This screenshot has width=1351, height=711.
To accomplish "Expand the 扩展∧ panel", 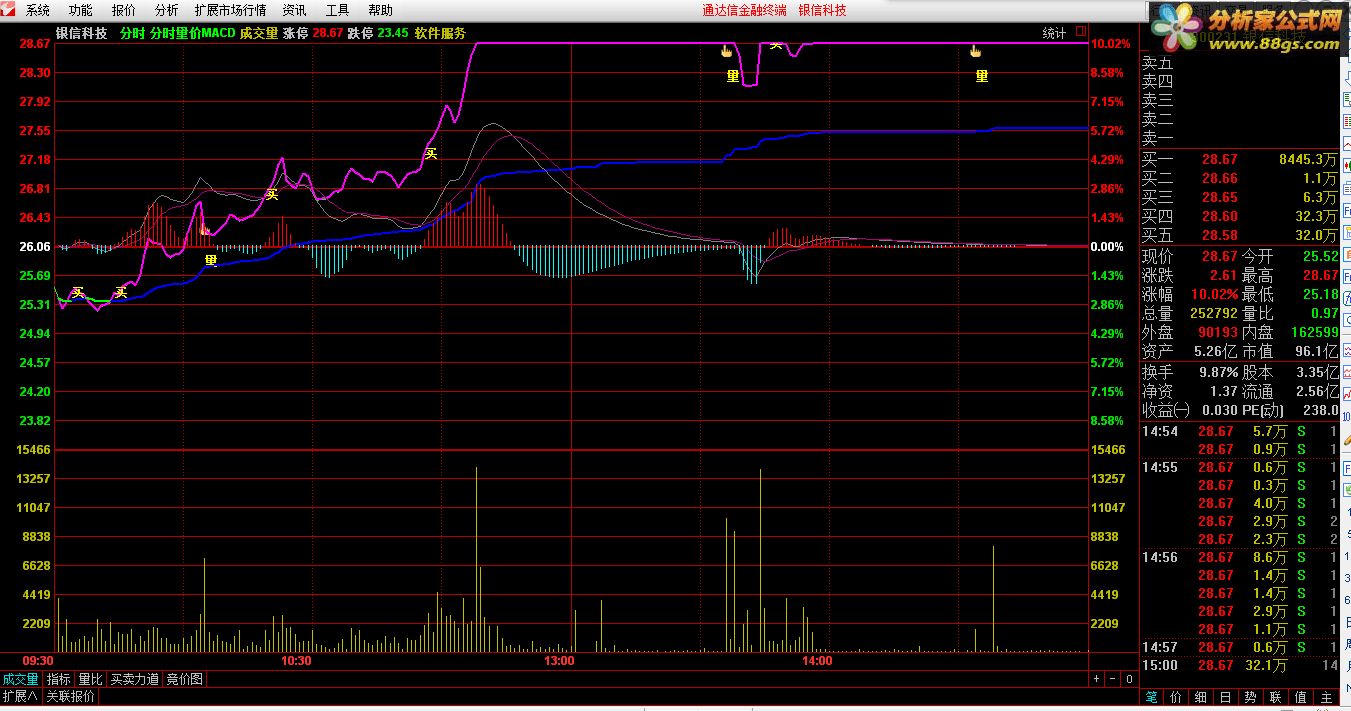I will point(19,696).
